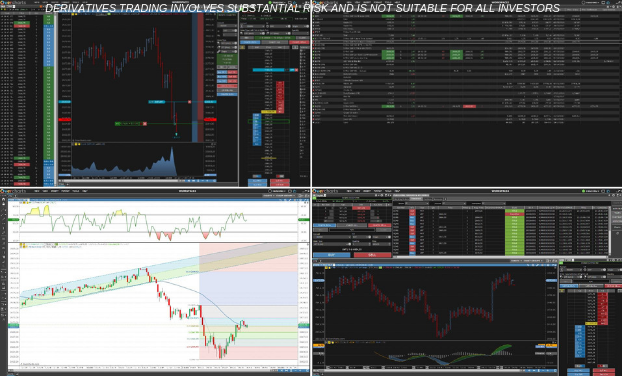Image resolution: width=622 pixels, height=376 pixels.
Task: Switch to the second tab of the orders table panel
Action: pos(416,198)
